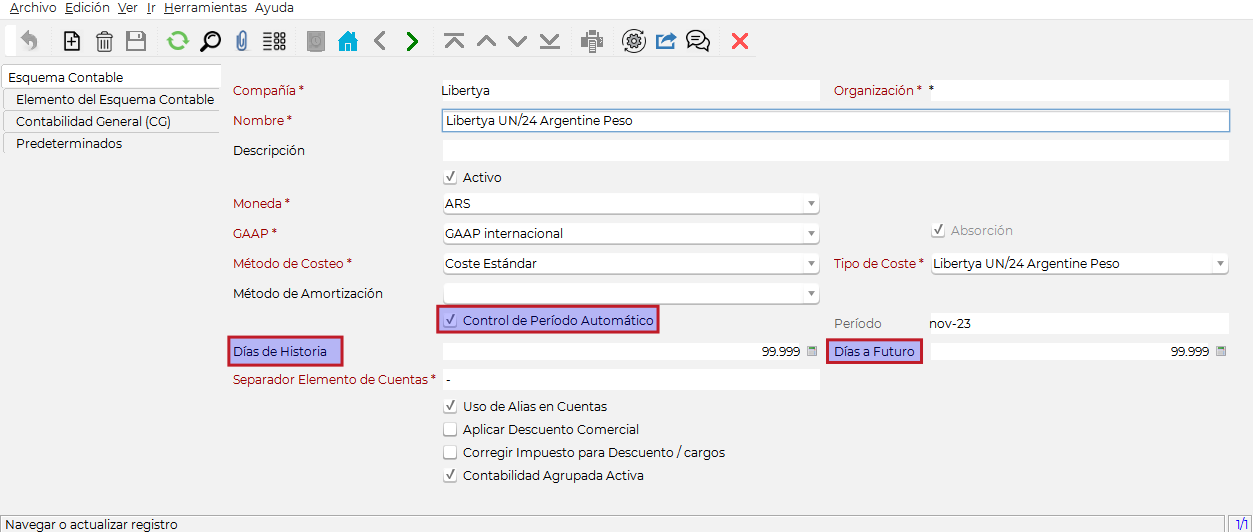This screenshot has height=532, width=1253.
Task: Open the Ver menu
Action: (x=127, y=7)
